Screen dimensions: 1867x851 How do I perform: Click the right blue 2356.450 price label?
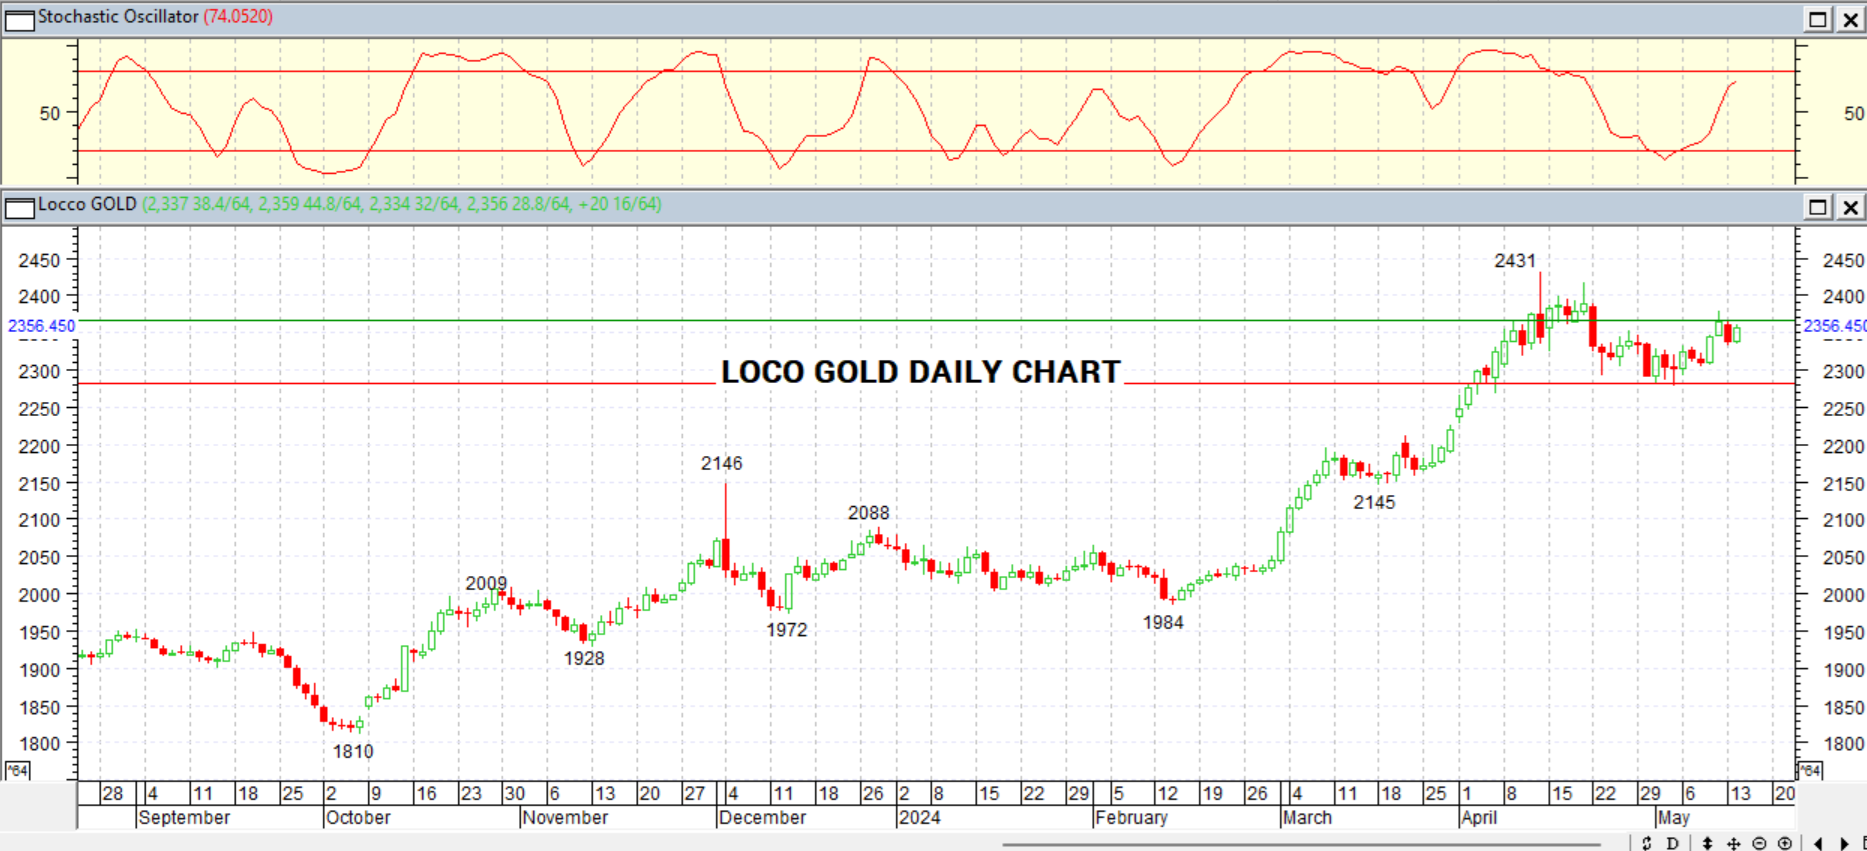pyautogui.click(x=1834, y=326)
